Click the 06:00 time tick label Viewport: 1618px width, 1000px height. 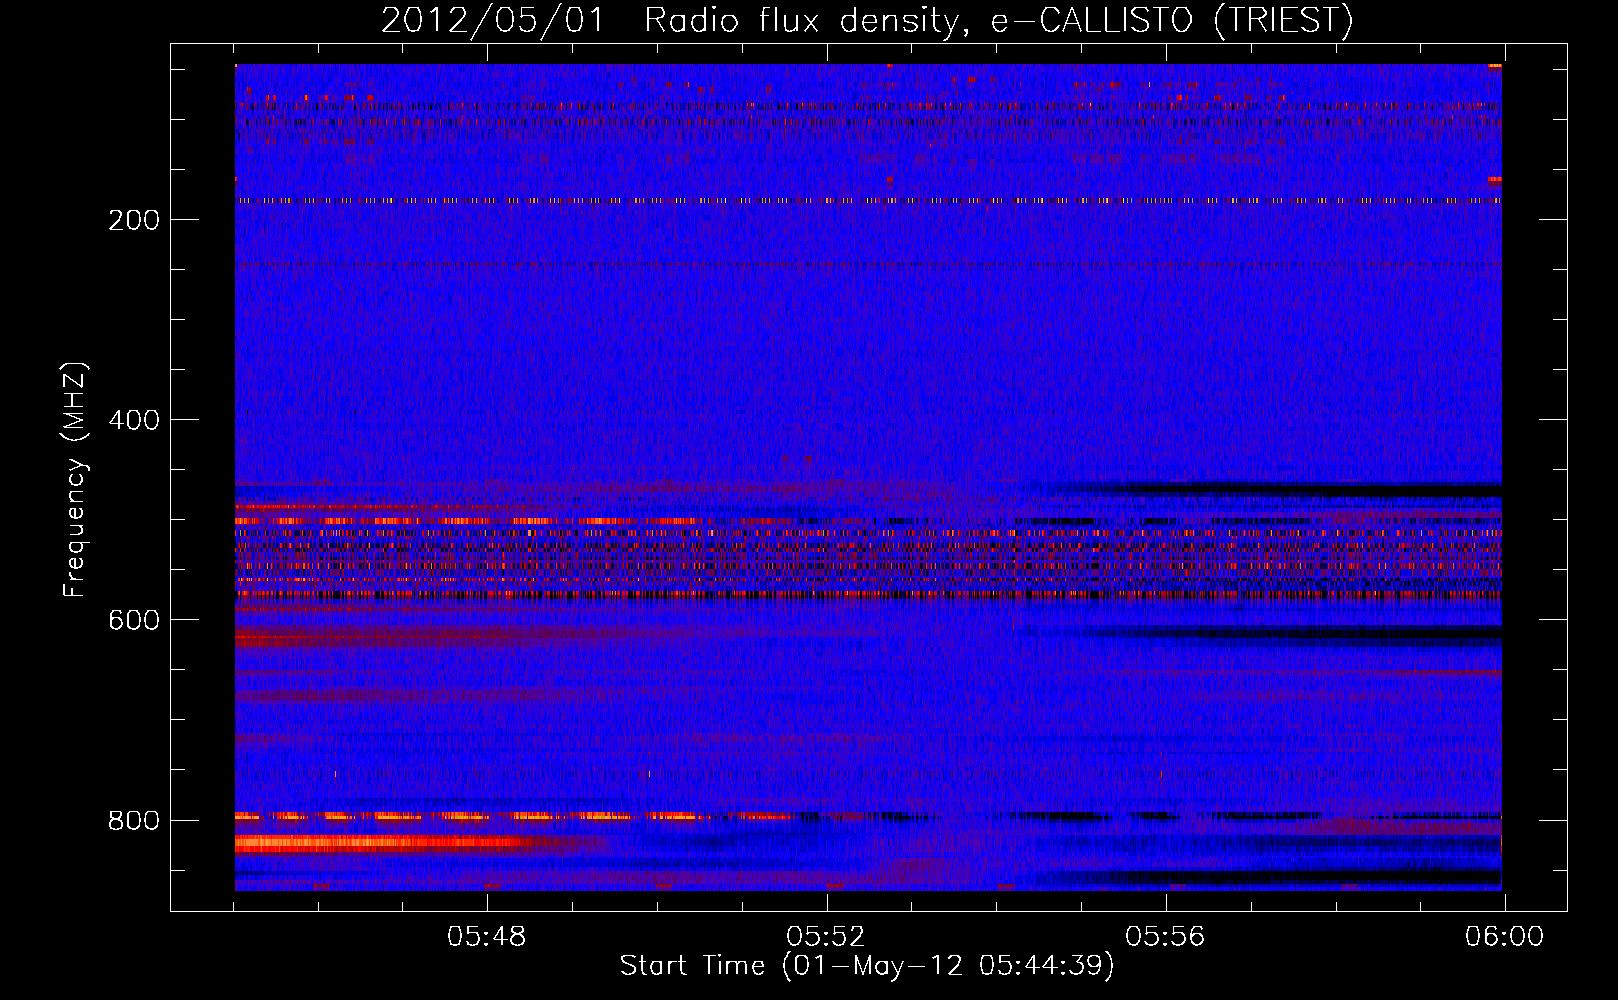pos(1504,937)
